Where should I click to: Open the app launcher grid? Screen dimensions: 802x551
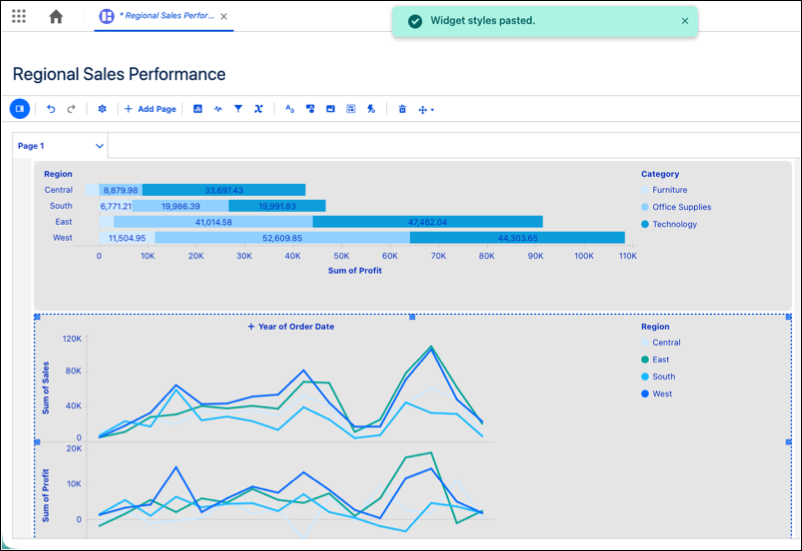pos(19,16)
